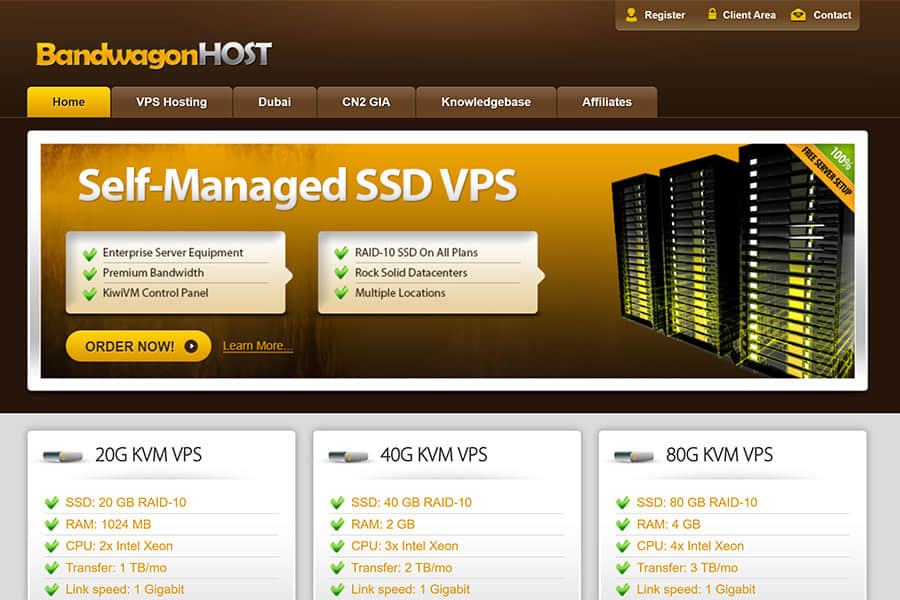Click text 'KiwiVM Control Panel'
Viewport: 900px width, 600px height.
156,293
